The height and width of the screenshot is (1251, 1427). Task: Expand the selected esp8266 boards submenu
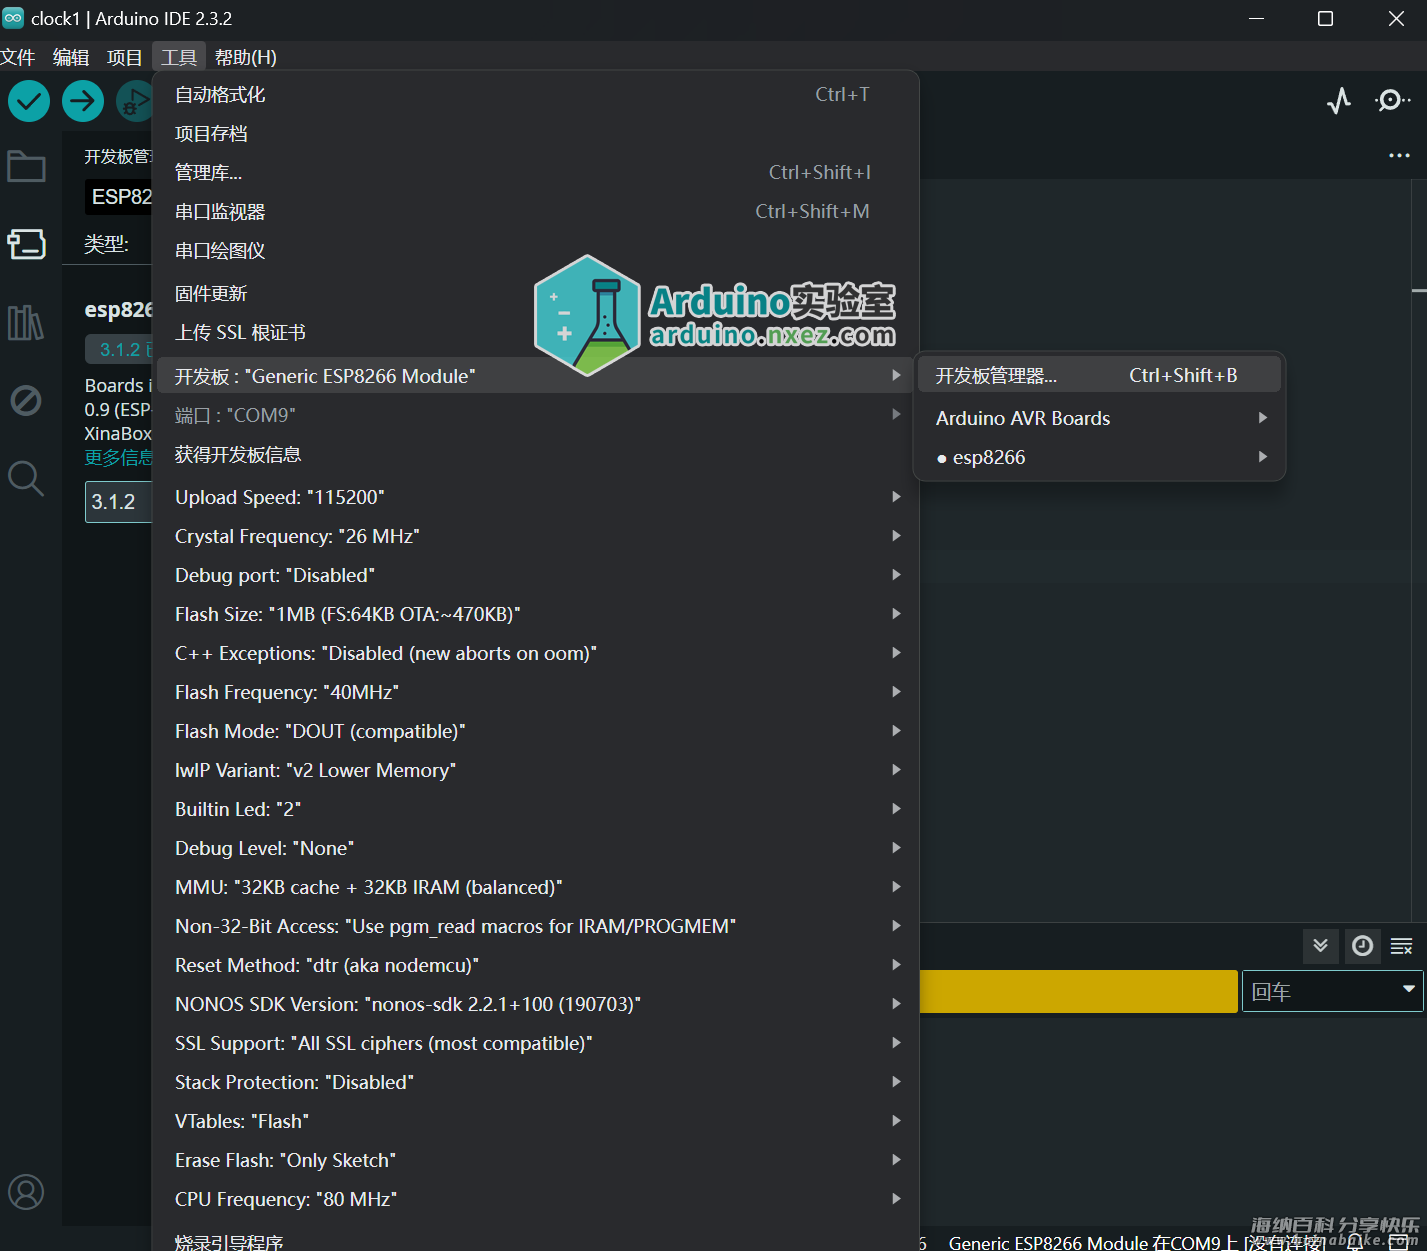click(x=1099, y=457)
